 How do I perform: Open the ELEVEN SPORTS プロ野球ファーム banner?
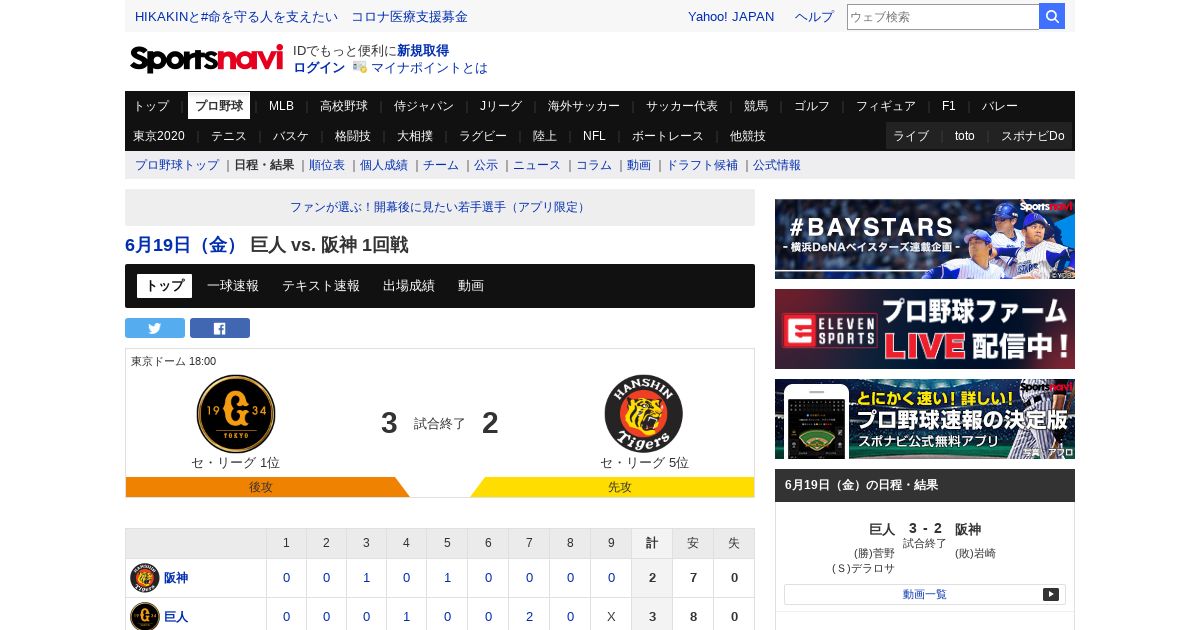pyautogui.click(x=925, y=329)
